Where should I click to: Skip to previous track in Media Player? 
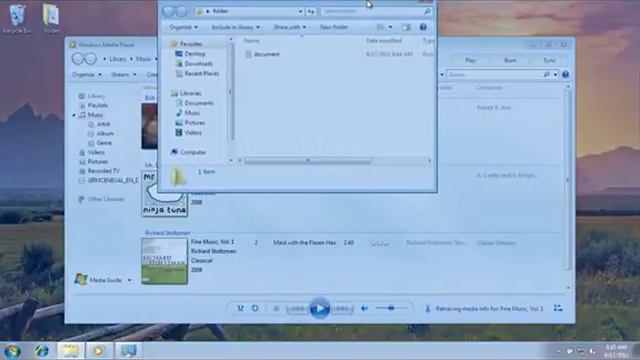[297, 309]
